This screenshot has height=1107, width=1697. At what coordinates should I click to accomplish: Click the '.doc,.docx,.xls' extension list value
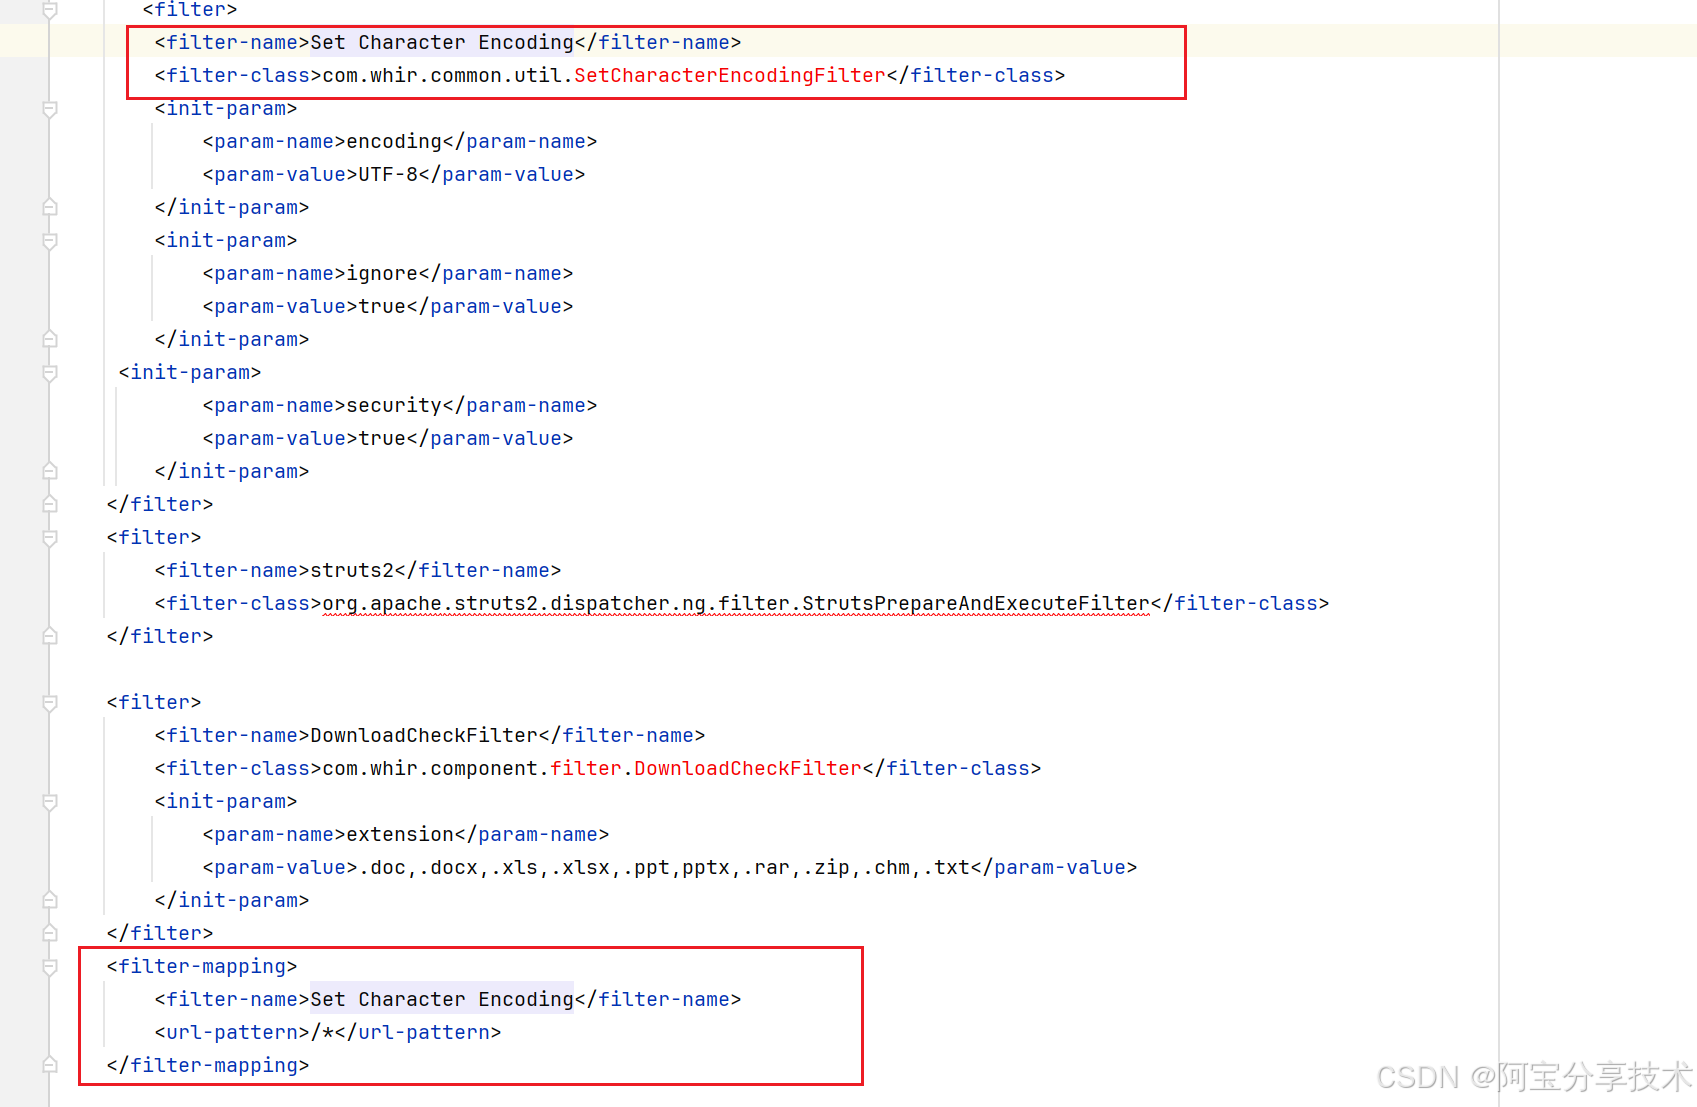[664, 868]
